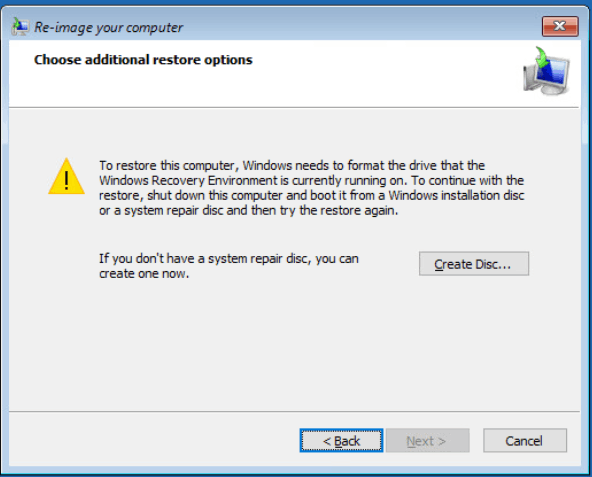Cancel the re-image wizard
This screenshot has height=477, width=592.
(525, 440)
